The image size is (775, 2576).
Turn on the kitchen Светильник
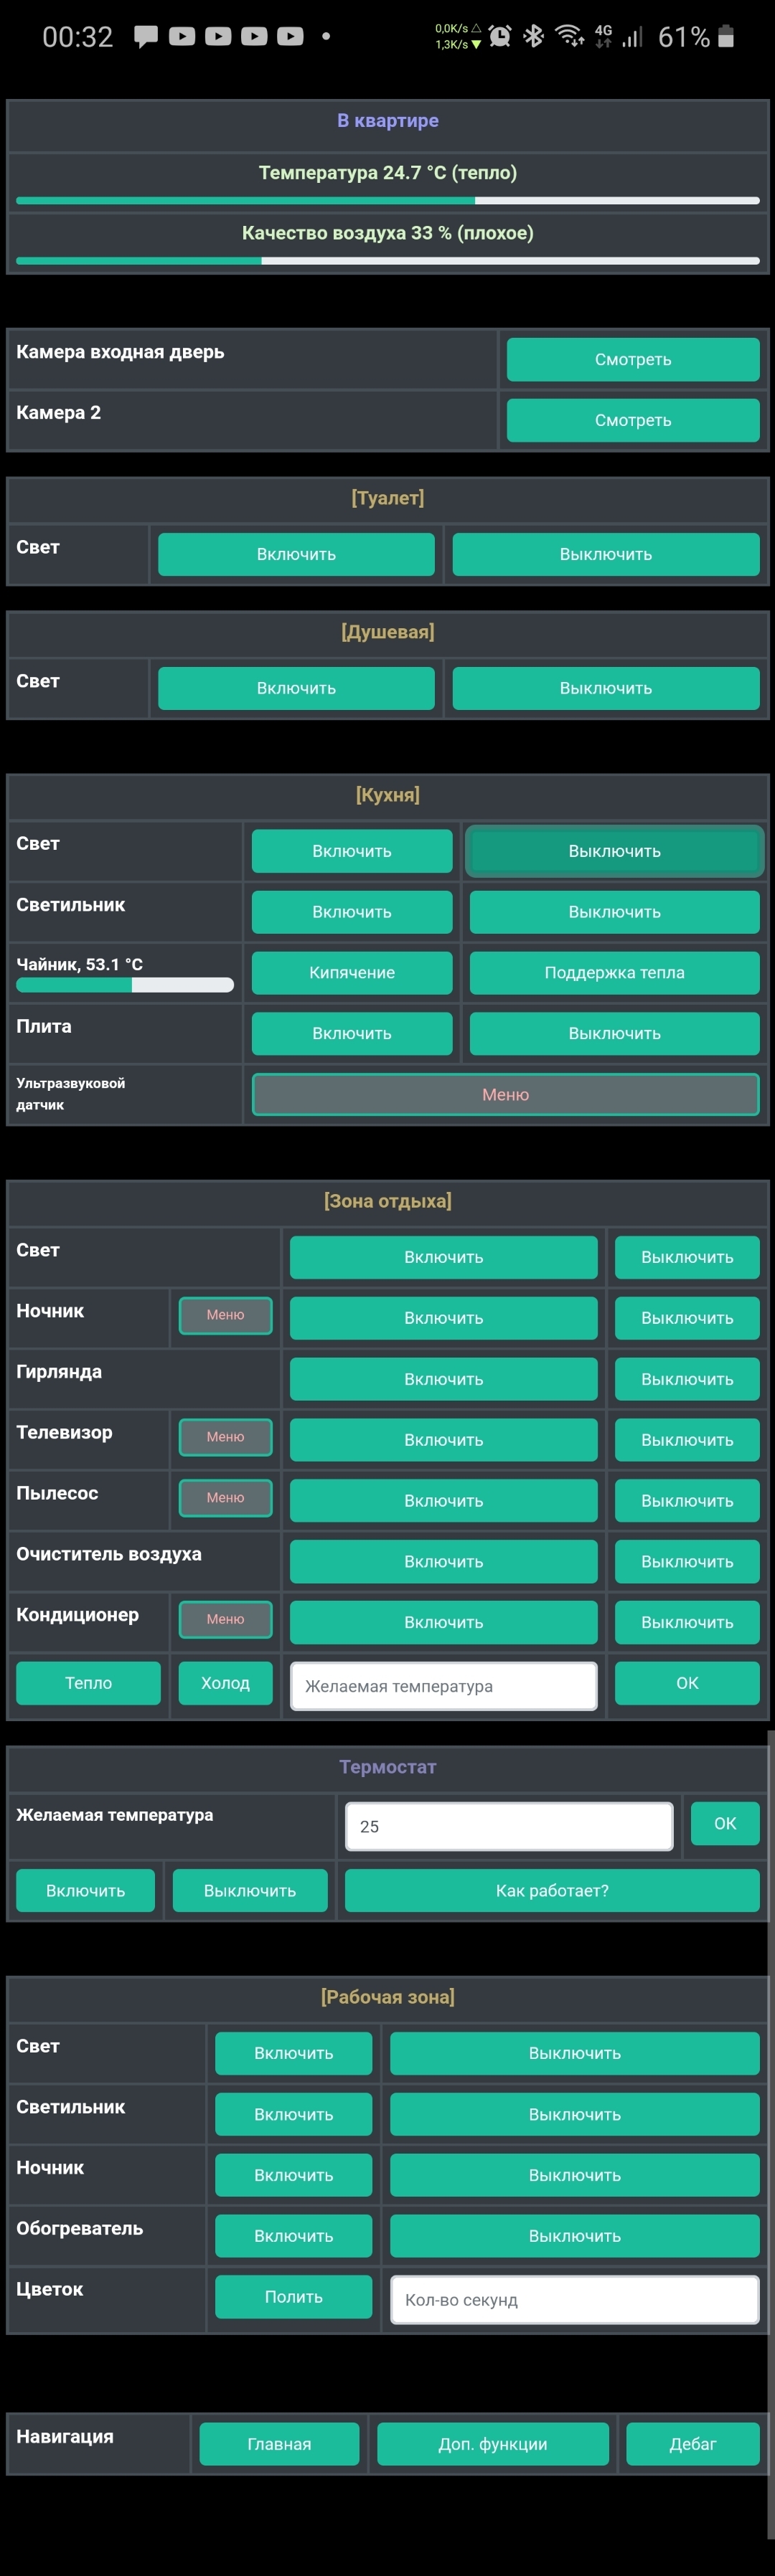click(352, 912)
